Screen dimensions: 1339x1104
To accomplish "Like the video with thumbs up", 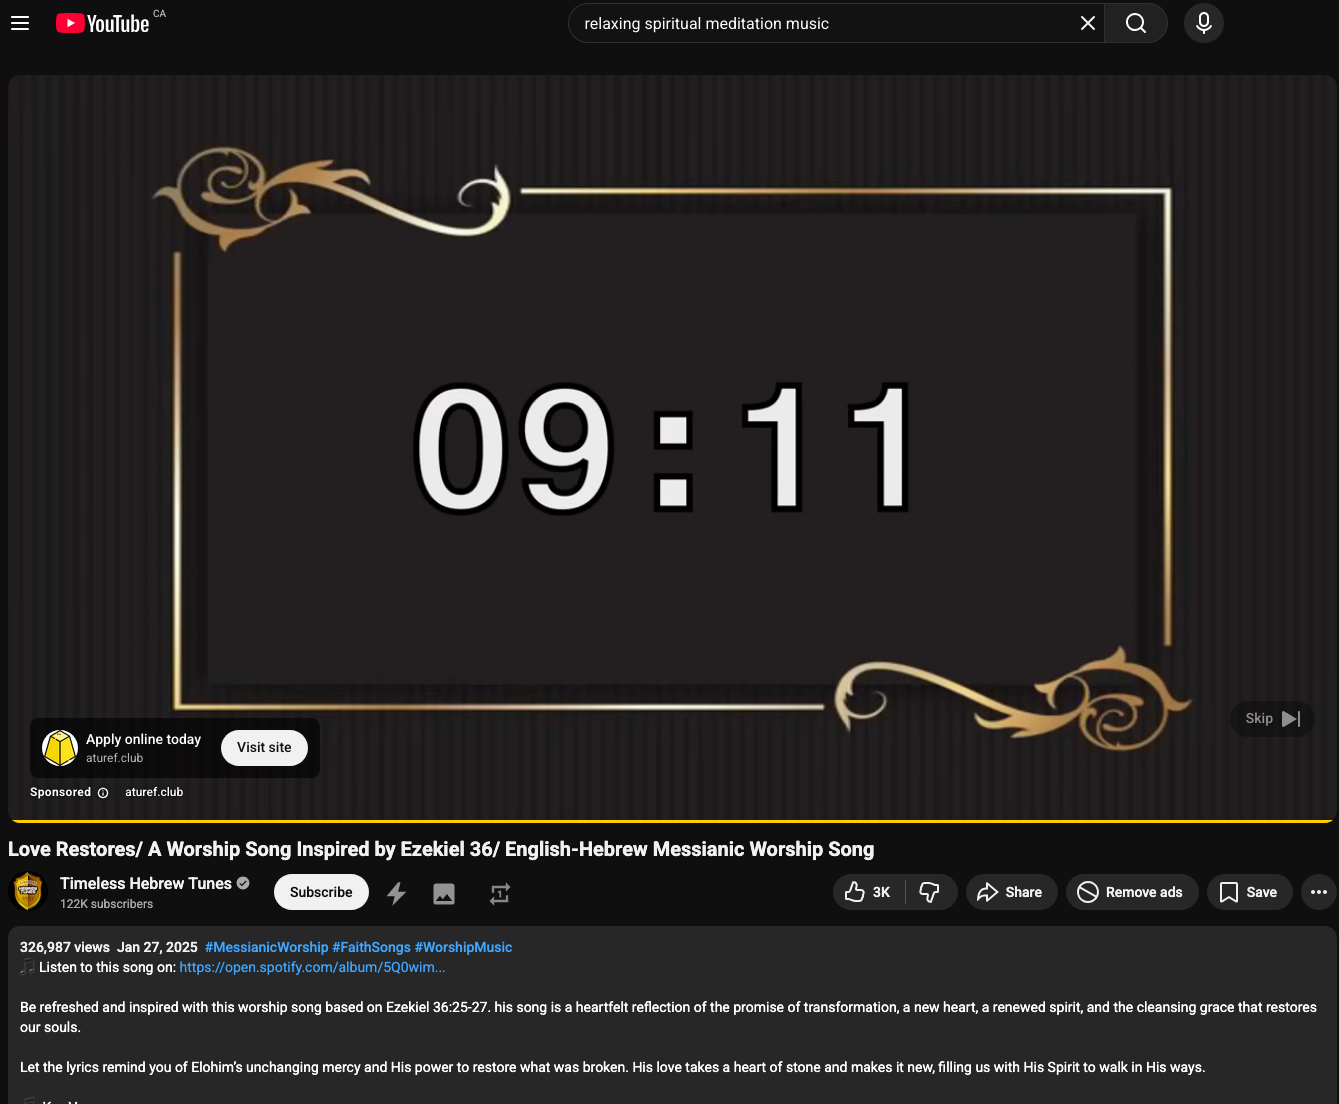I will click(867, 892).
